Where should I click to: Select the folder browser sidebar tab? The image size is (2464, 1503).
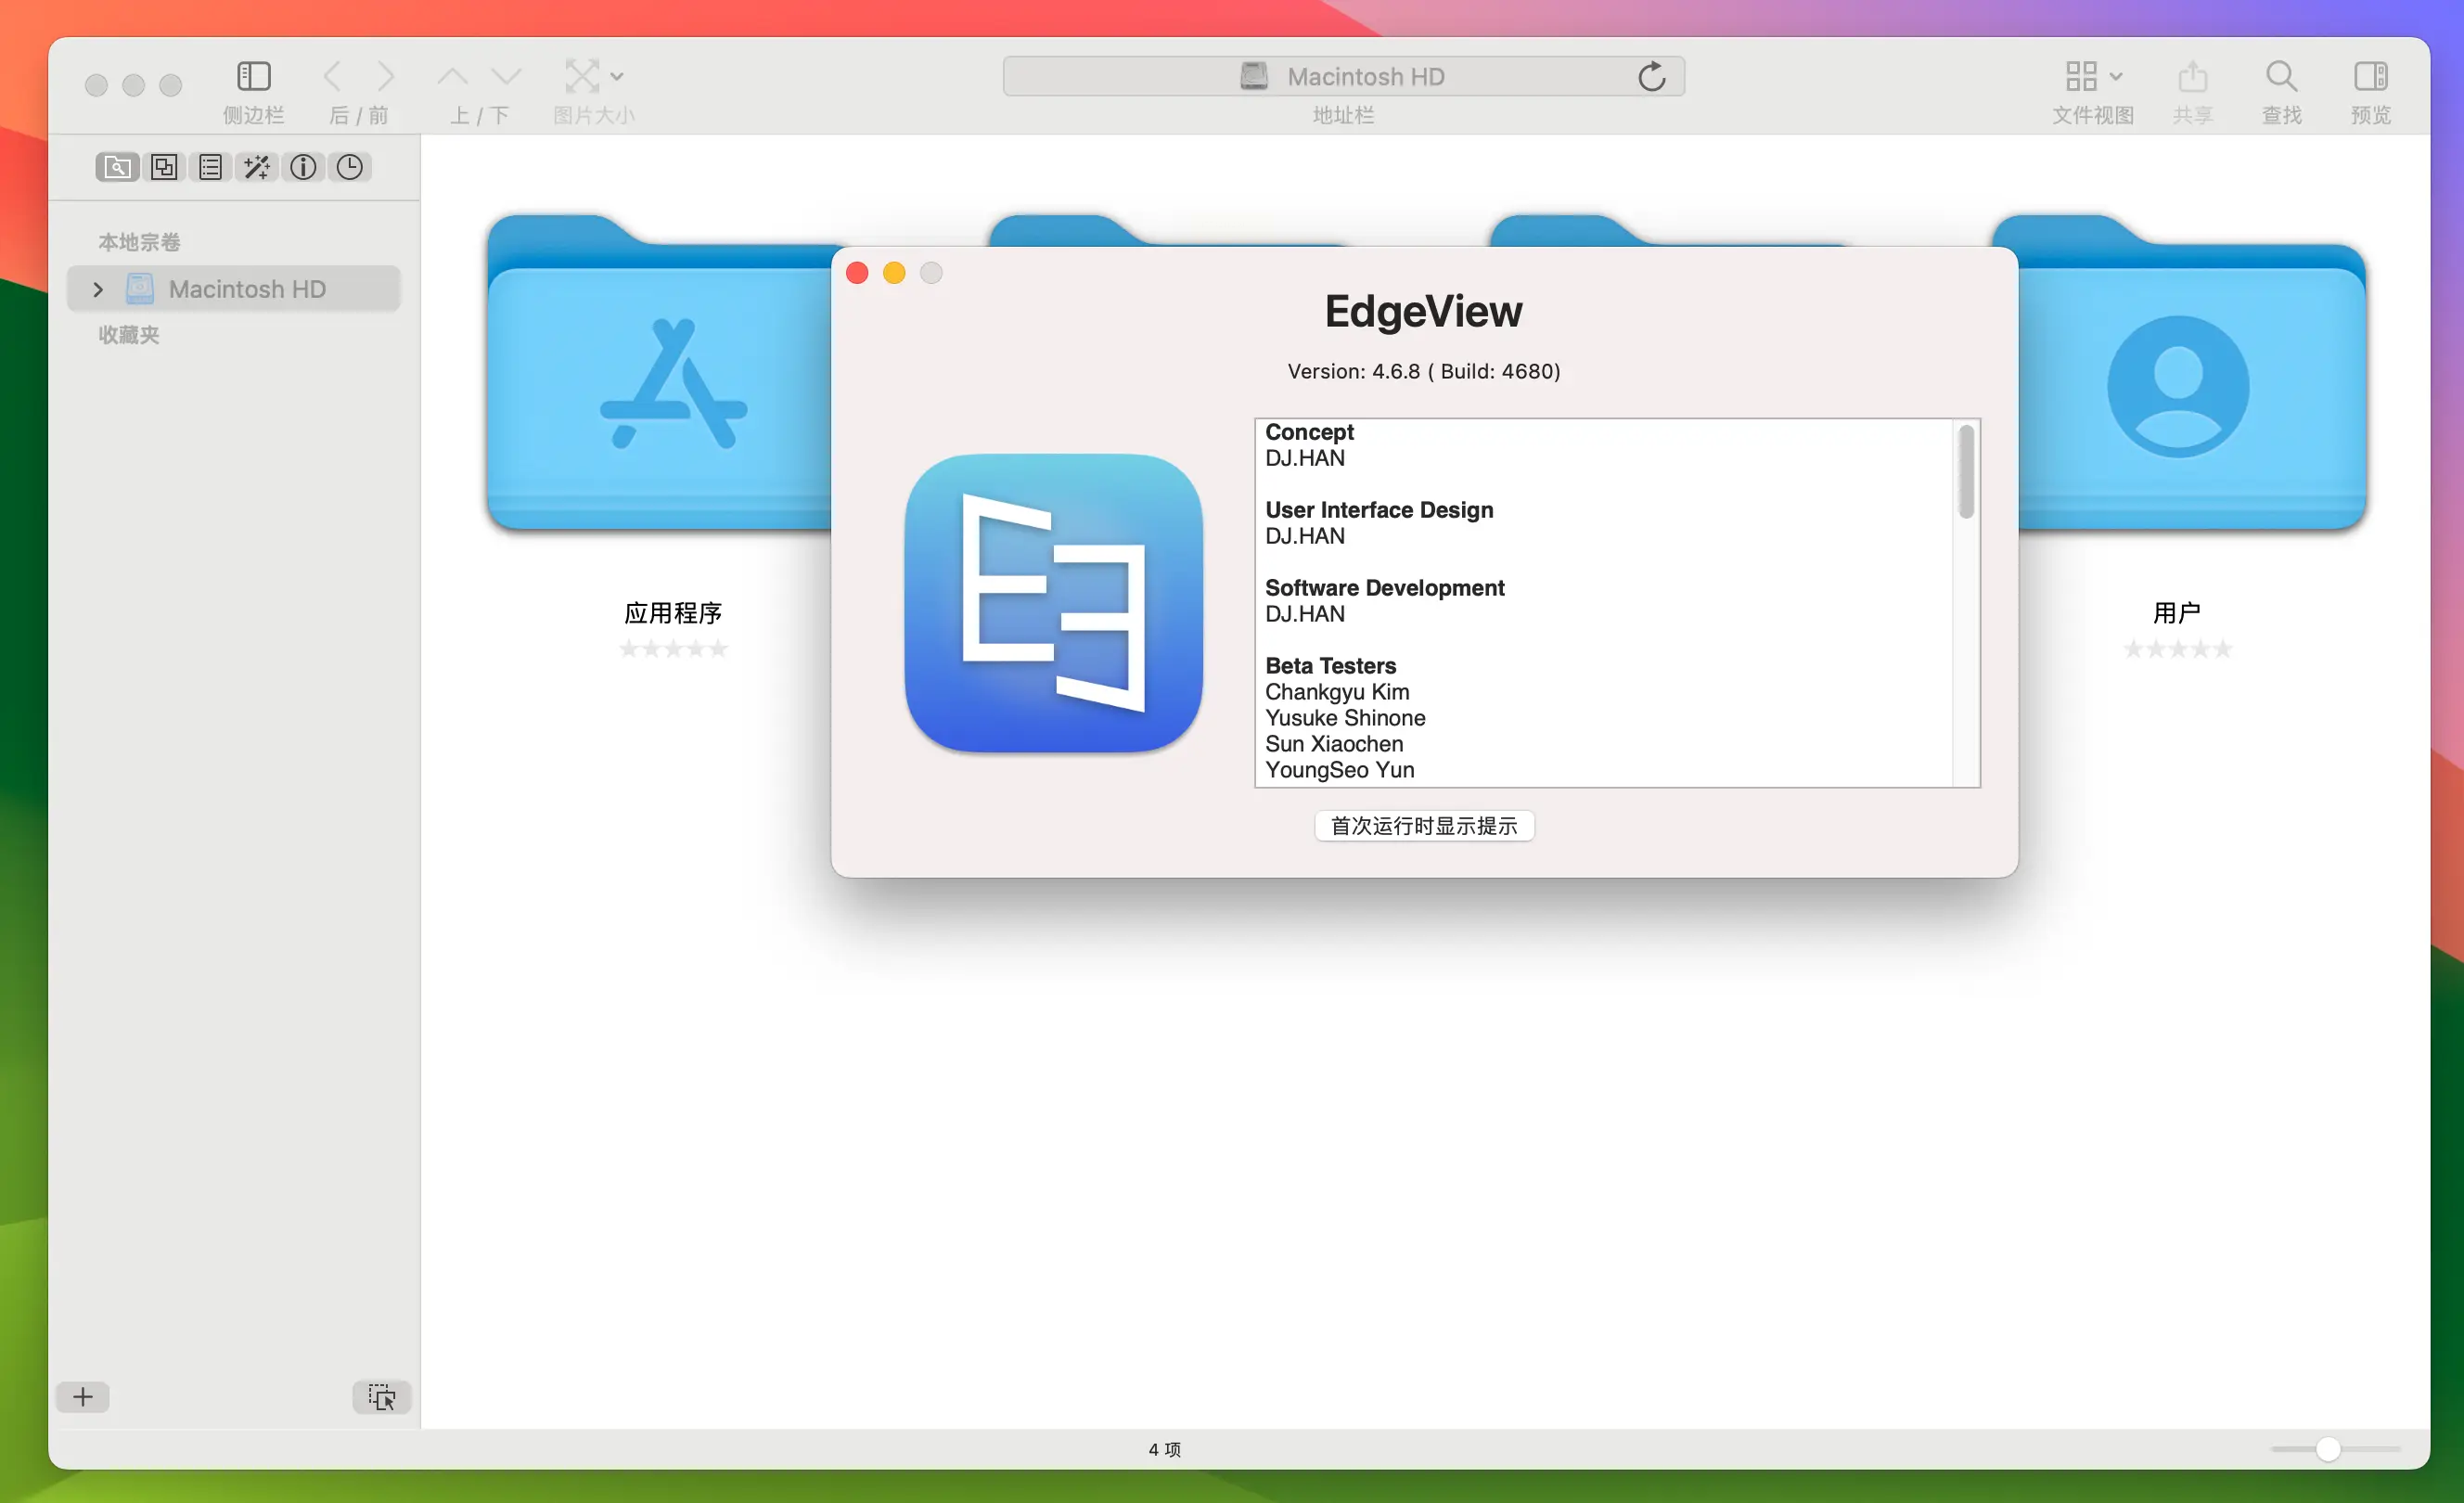pos(117,167)
